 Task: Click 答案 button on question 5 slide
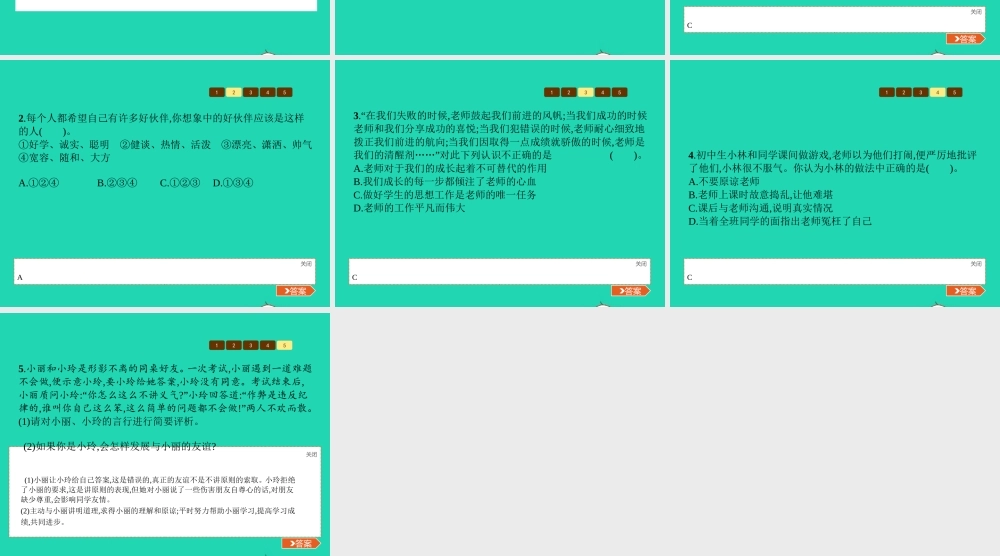(300, 543)
